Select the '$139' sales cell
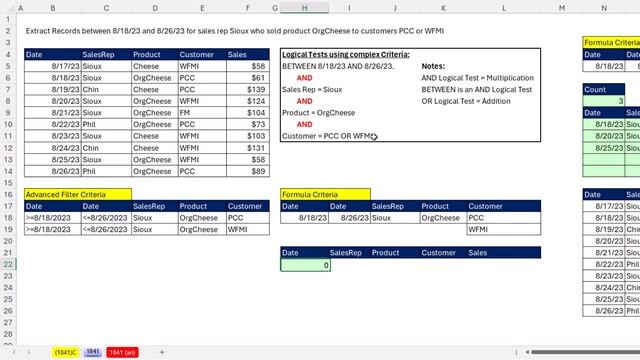This screenshot has height=360, width=640. [248, 89]
